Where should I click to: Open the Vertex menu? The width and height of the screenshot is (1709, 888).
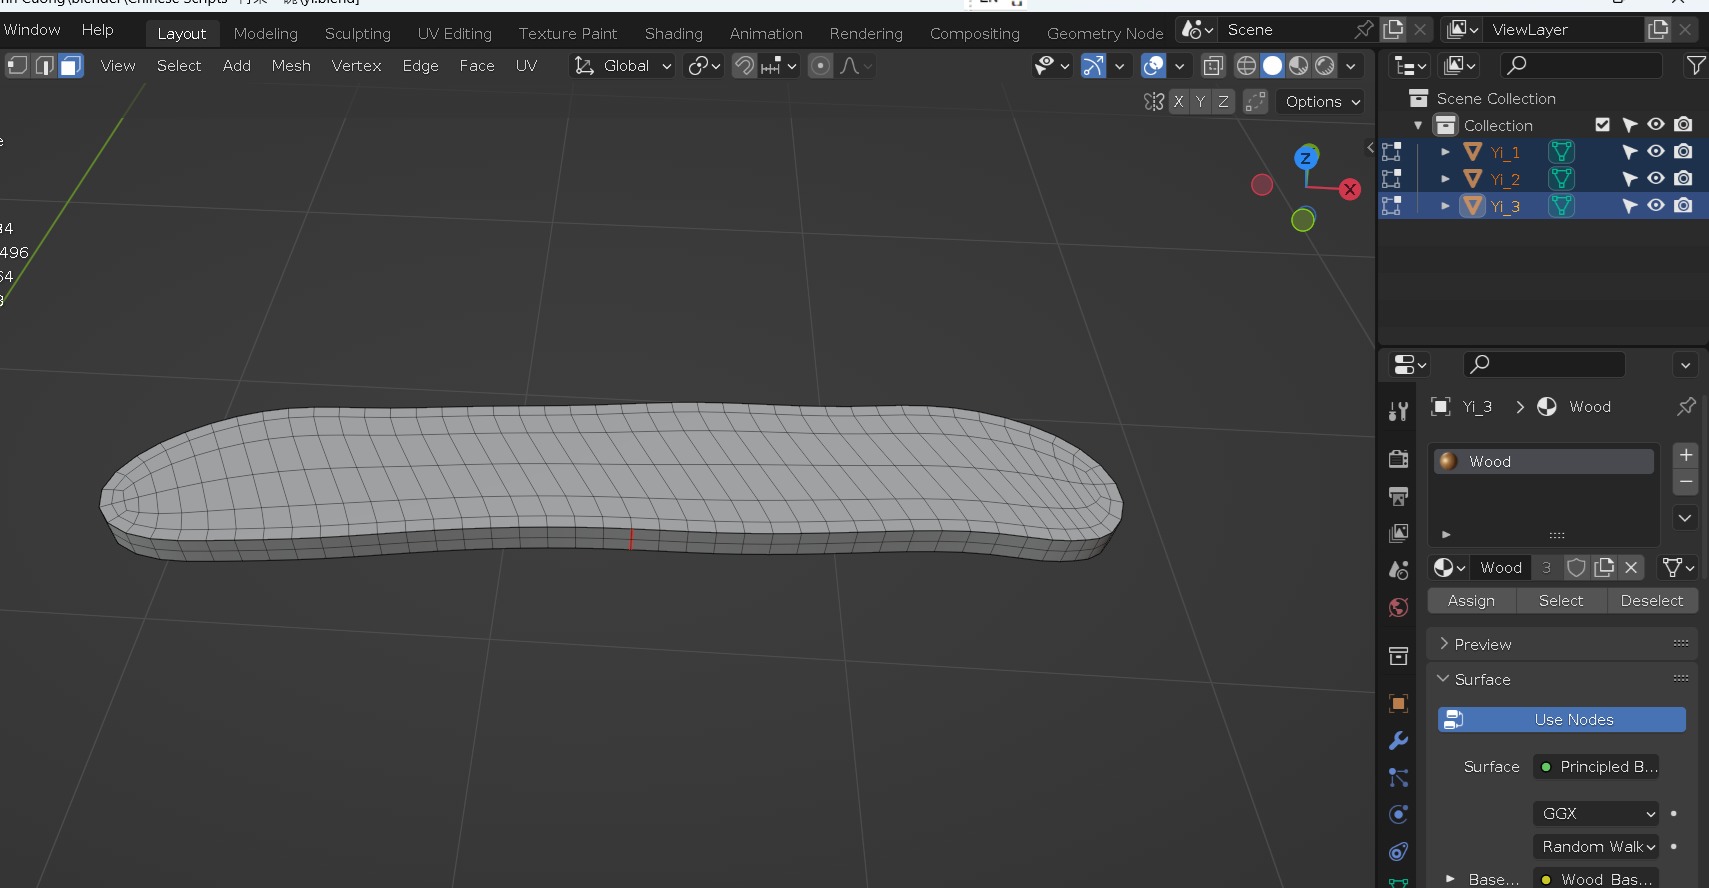[357, 66]
